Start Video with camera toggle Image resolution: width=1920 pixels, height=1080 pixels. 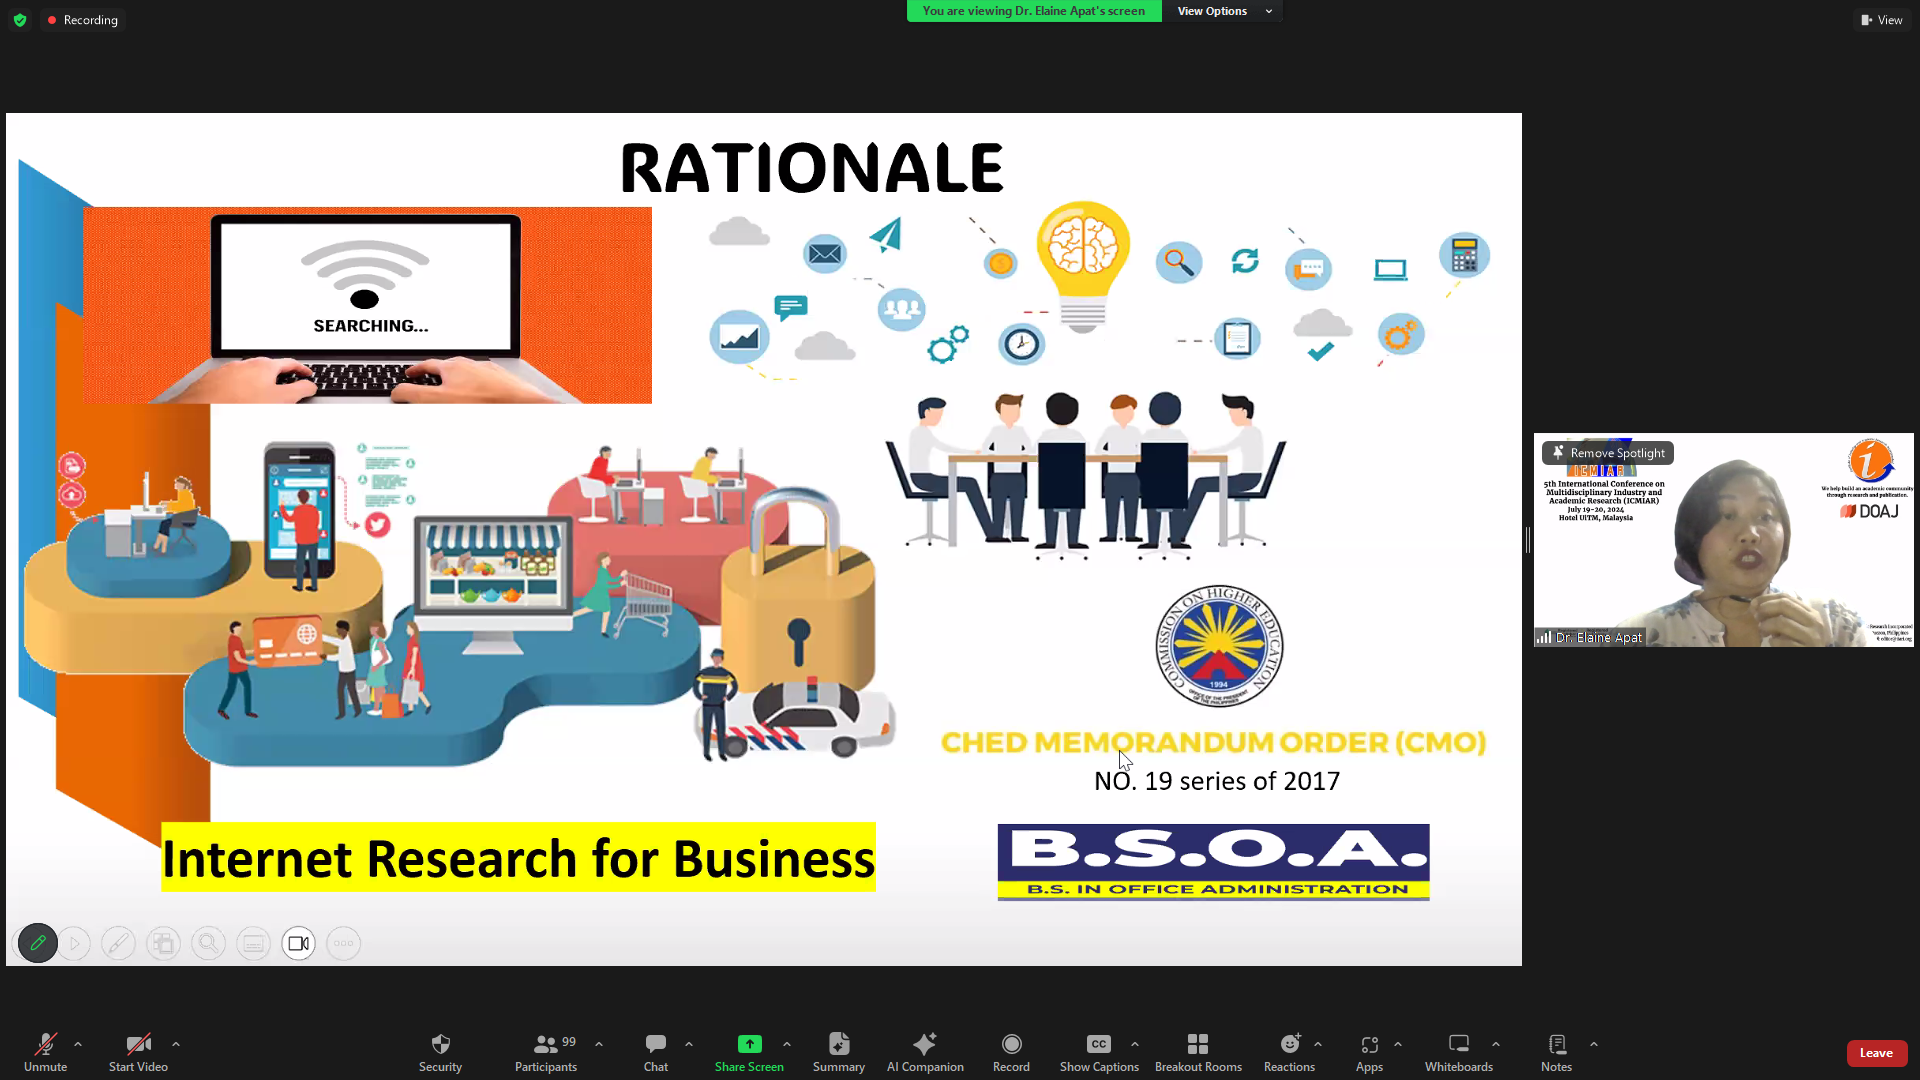tap(138, 1044)
